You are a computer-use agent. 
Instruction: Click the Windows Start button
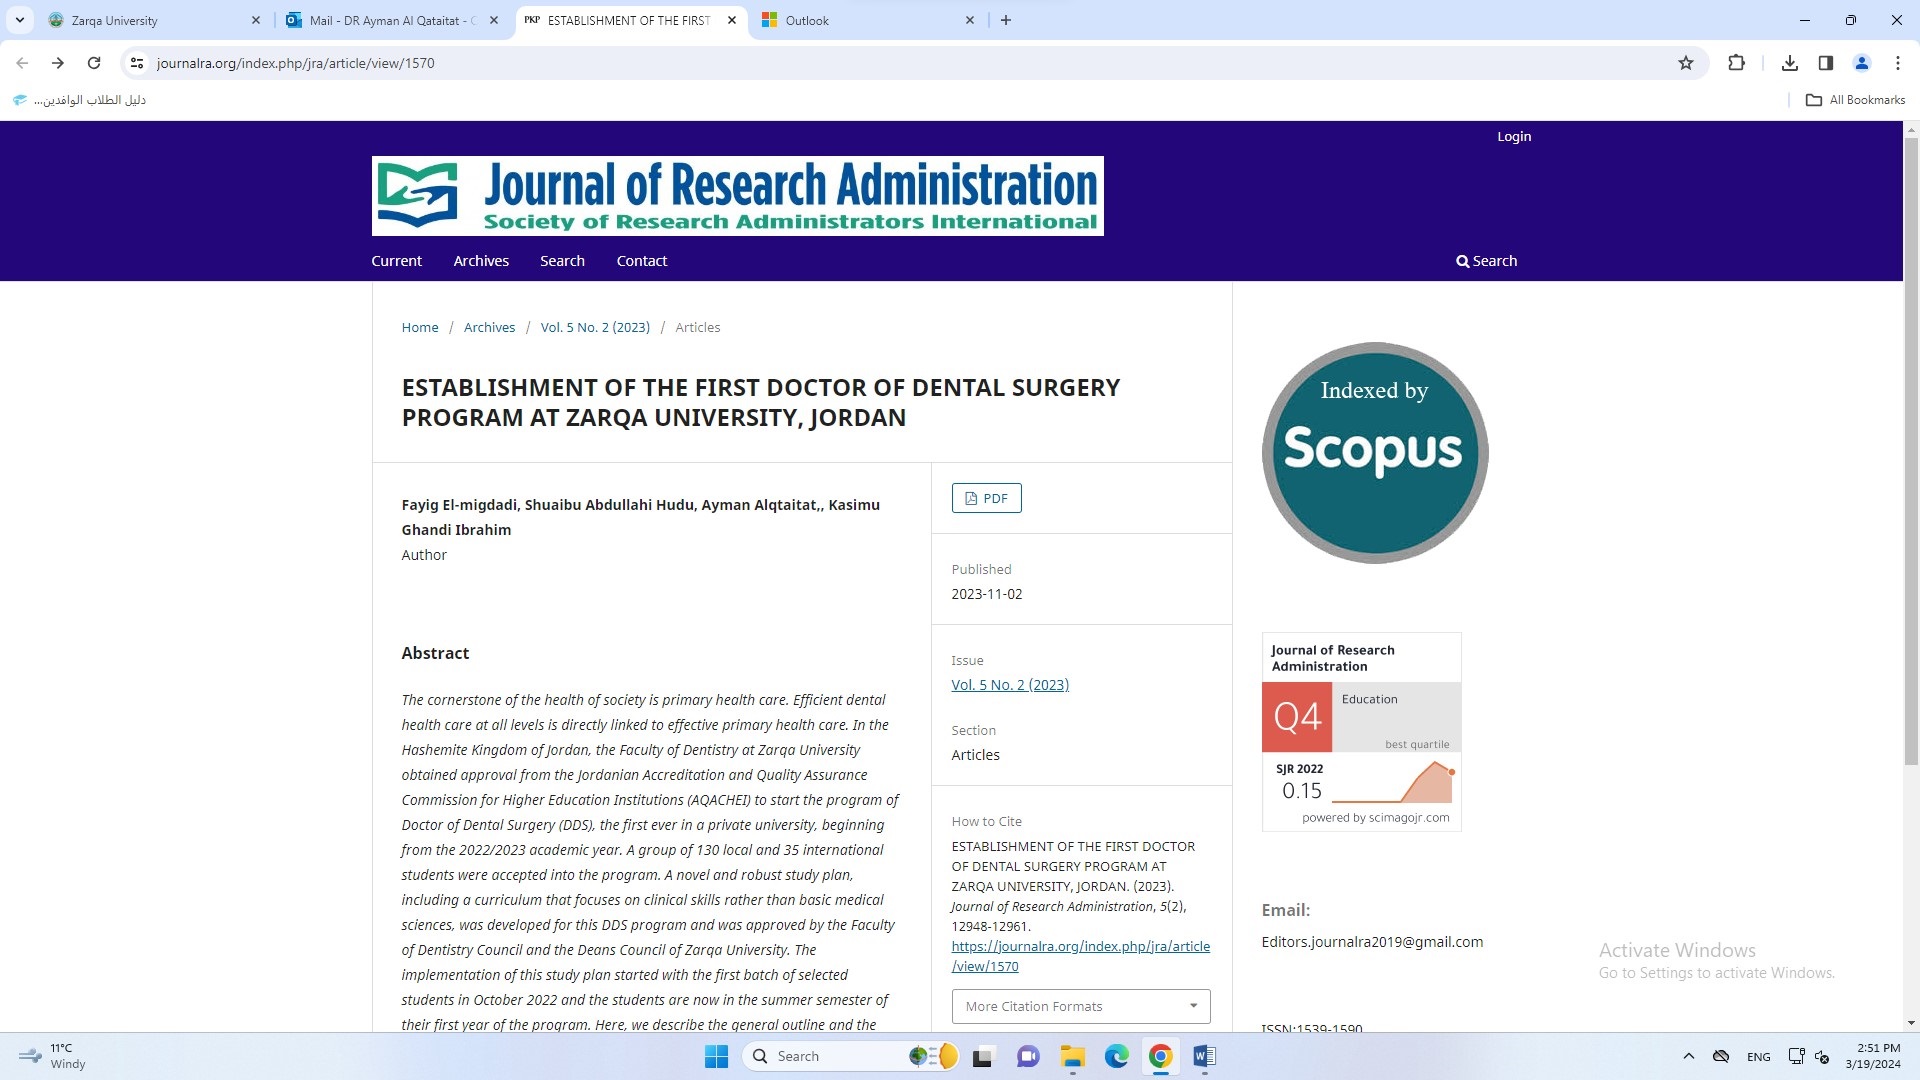pos(716,1056)
